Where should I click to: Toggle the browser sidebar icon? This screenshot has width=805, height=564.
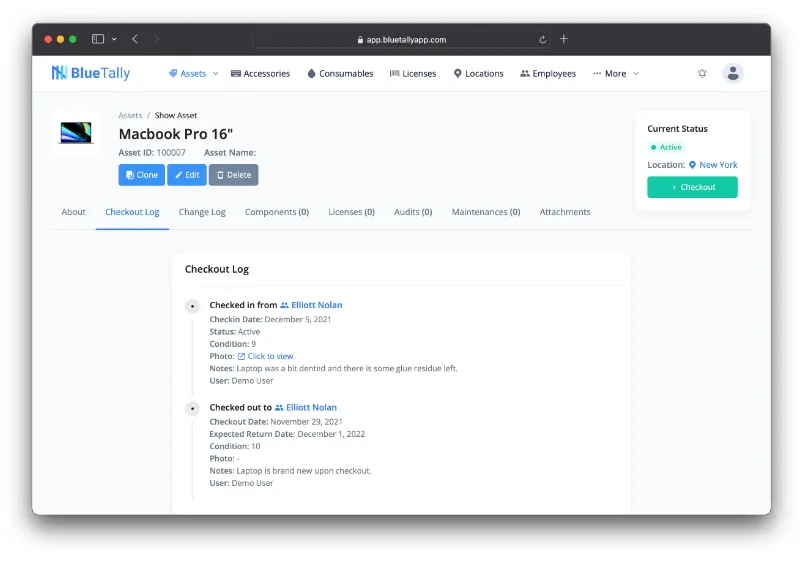[x=98, y=39]
